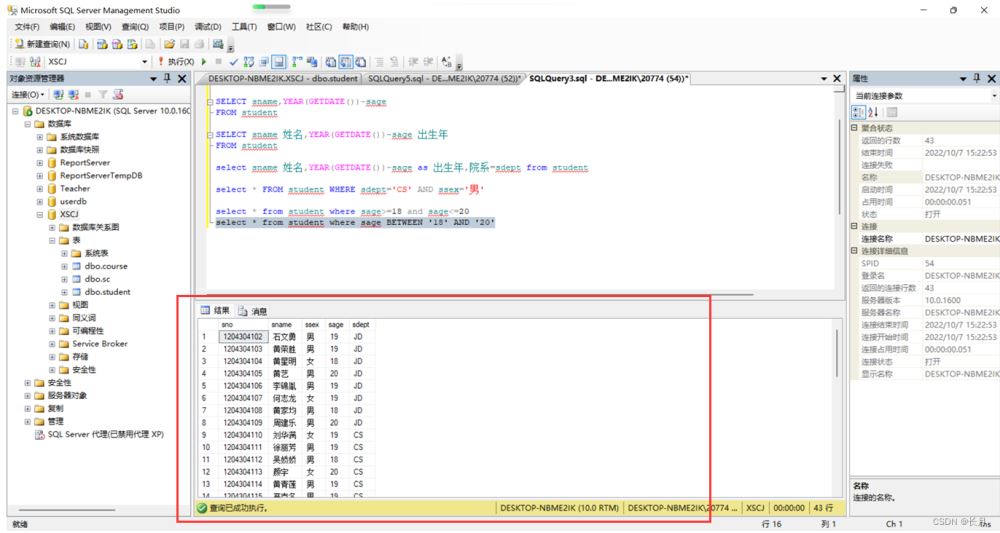Pin the Object Explorer panel with pushpin
1000x533 pixels.
[x=167, y=78]
